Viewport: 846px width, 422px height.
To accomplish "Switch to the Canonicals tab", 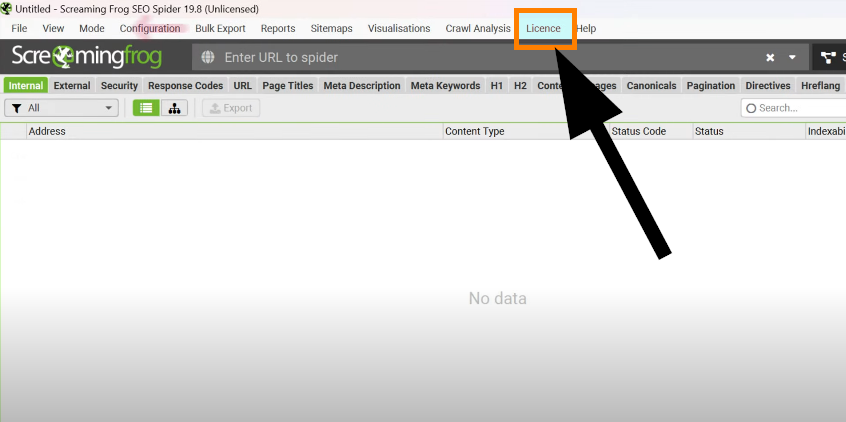I will [x=651, y=86].
